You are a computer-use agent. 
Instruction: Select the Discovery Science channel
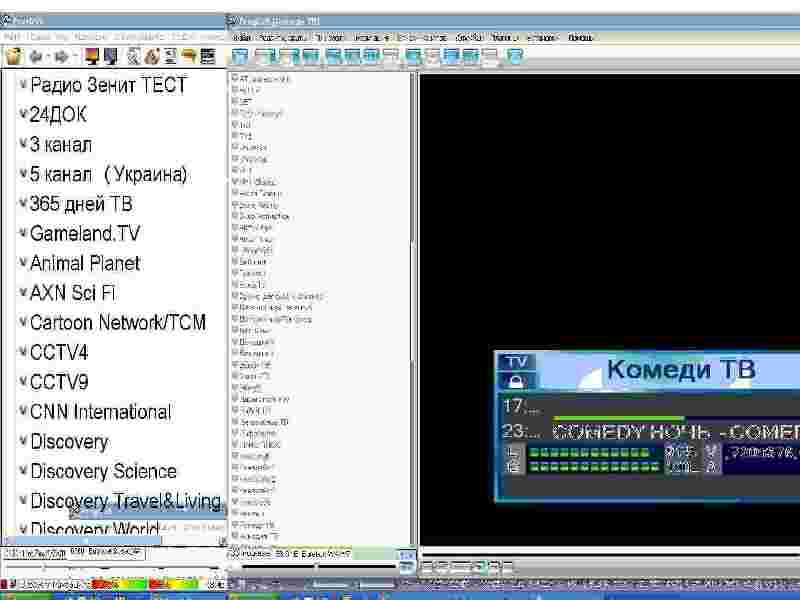(x=103, y=471)
